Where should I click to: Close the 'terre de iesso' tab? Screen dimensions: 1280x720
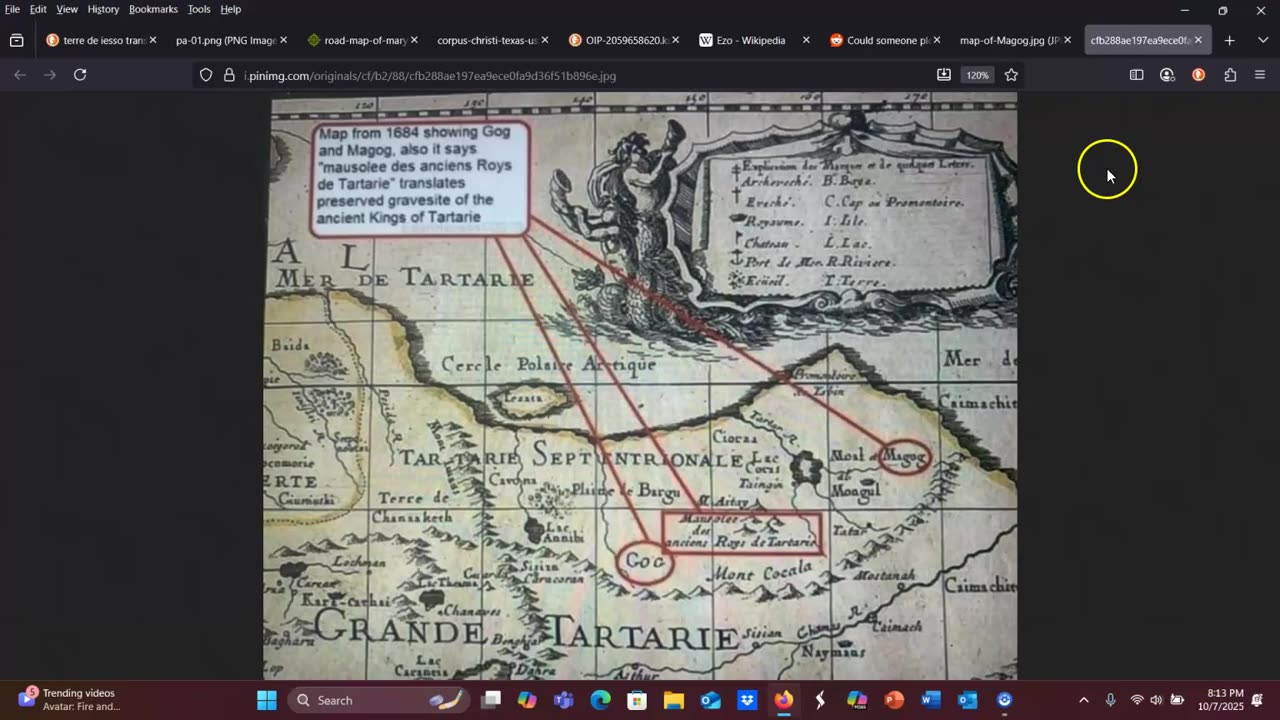[x=153, y=41]
